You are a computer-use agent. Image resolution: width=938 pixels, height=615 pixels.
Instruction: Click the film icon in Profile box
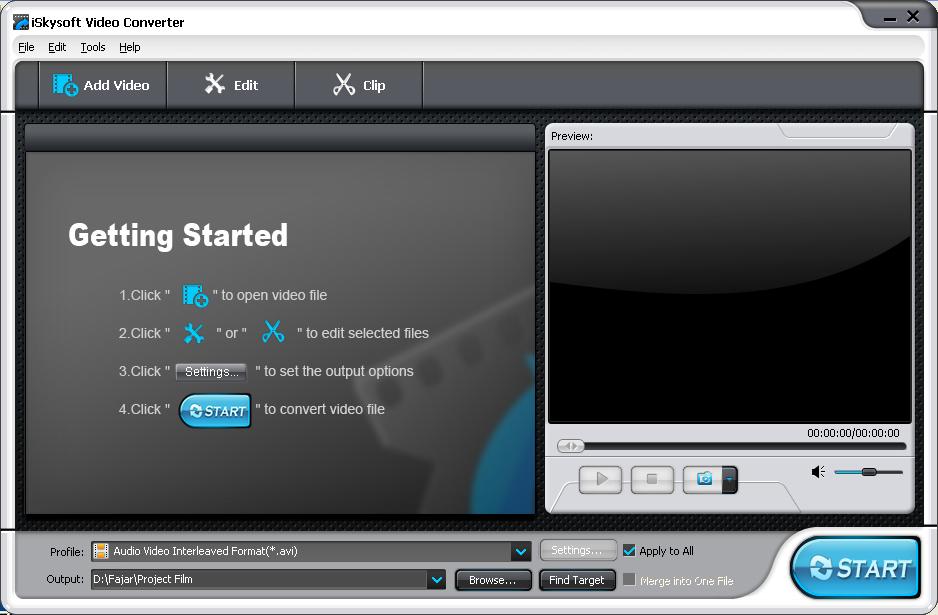[101, 551]
